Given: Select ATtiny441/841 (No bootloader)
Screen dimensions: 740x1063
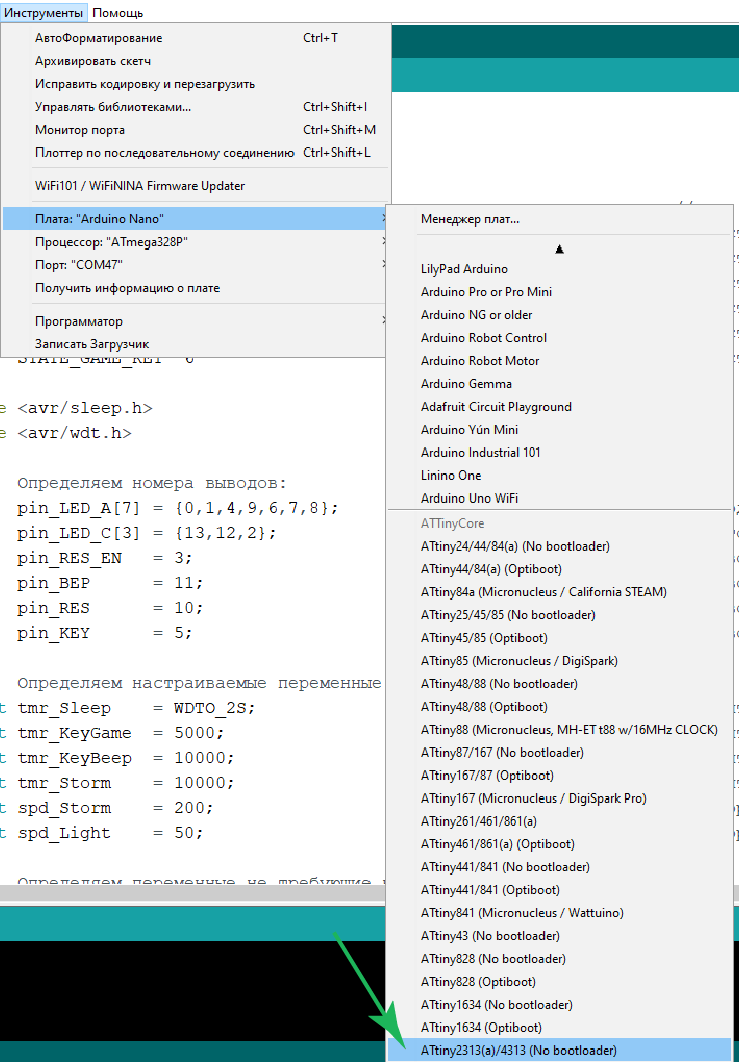Looking at the screenshot, I should [x=560, y=867].
